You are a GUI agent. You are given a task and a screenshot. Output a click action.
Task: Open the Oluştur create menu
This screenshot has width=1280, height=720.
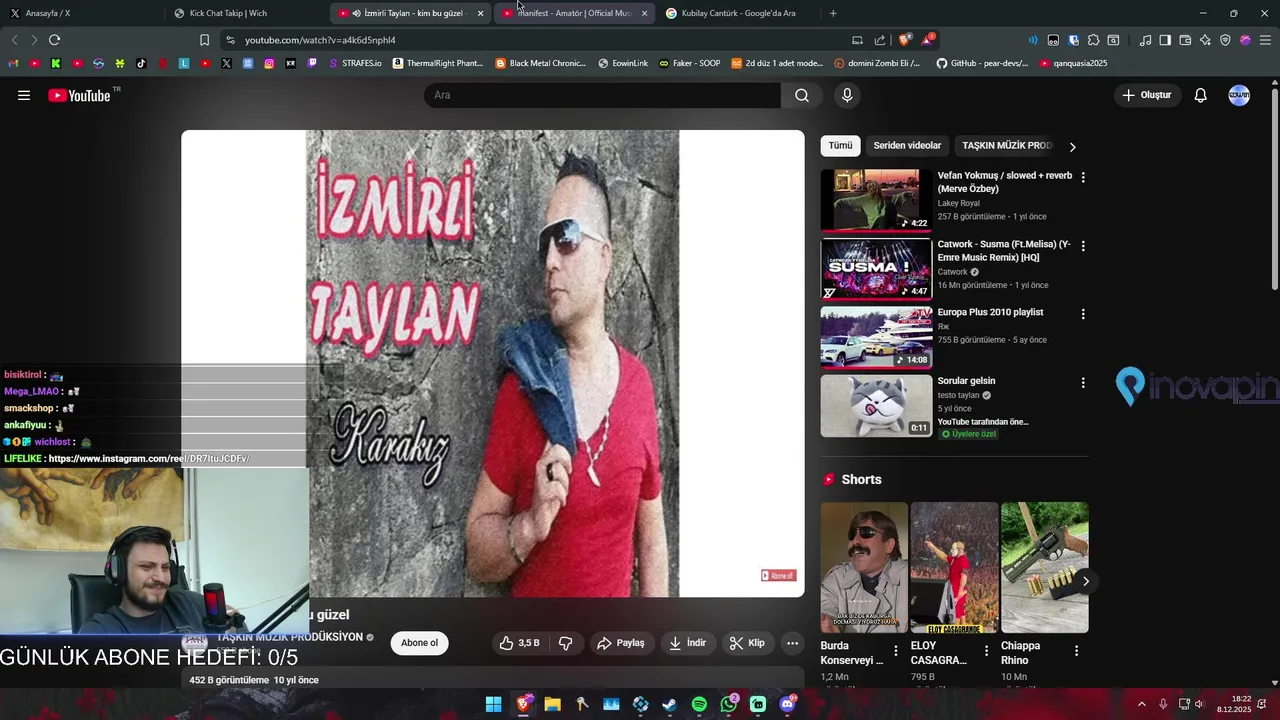click(1147, 95)
